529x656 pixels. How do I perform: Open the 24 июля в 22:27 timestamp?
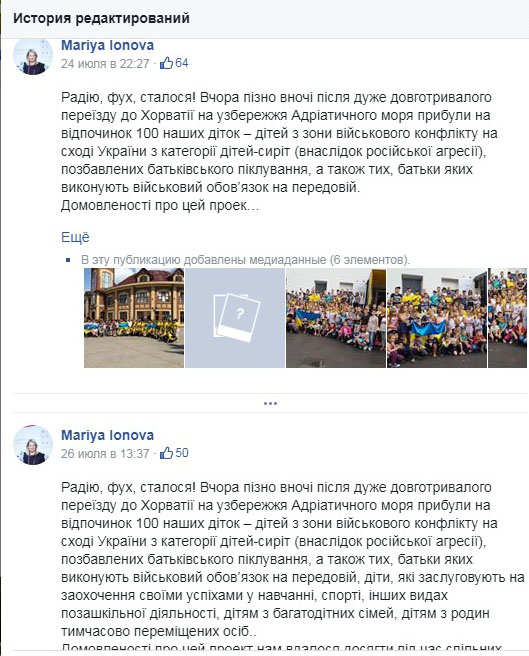point(105,64)
